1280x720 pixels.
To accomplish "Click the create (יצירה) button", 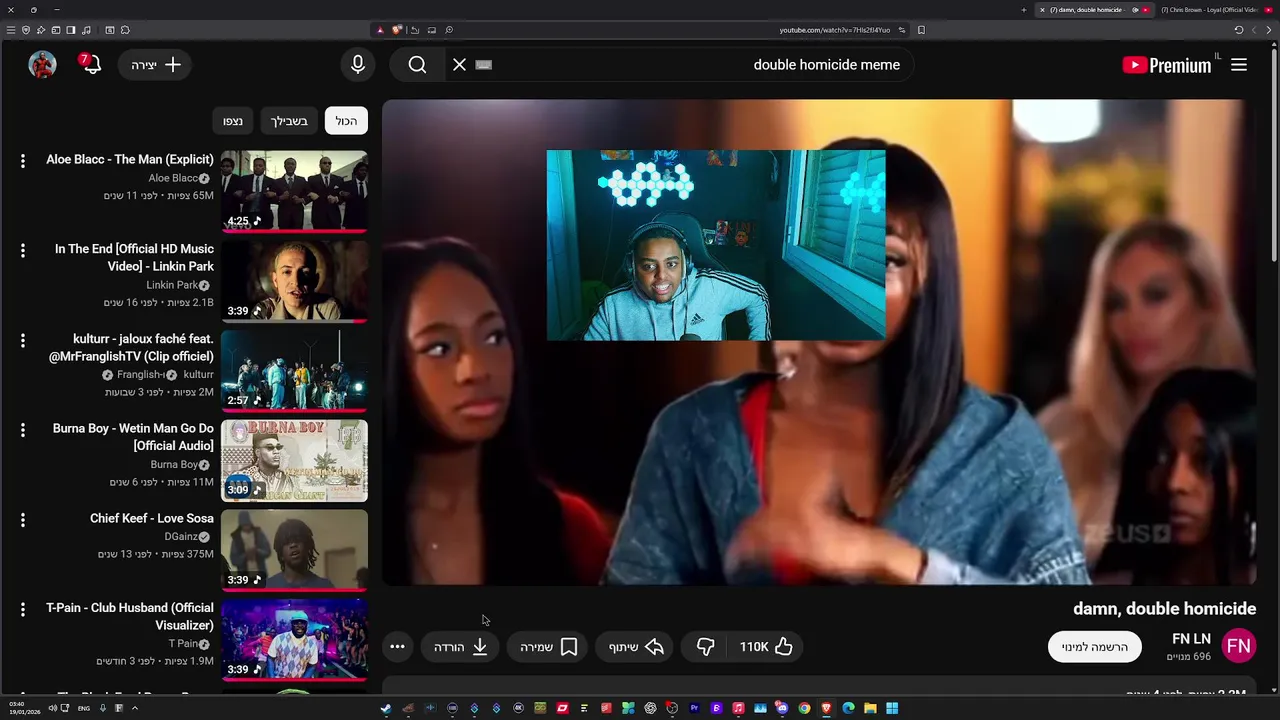I will 155,65.
